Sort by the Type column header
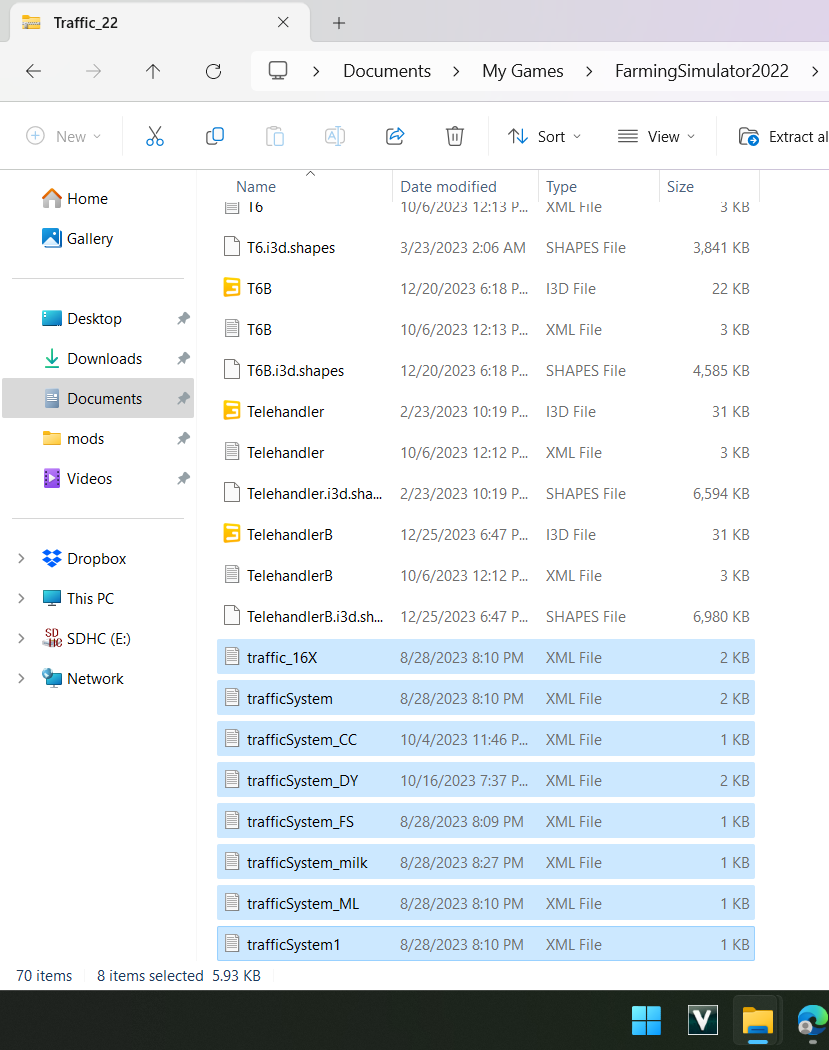The image size is (829, 1050). click(x=561, y=187)
